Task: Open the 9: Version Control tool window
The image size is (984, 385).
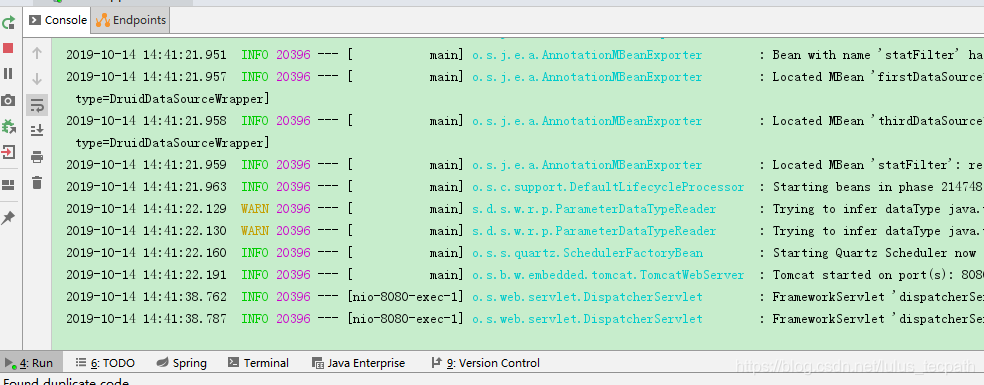Action: [x=485, y=363]
